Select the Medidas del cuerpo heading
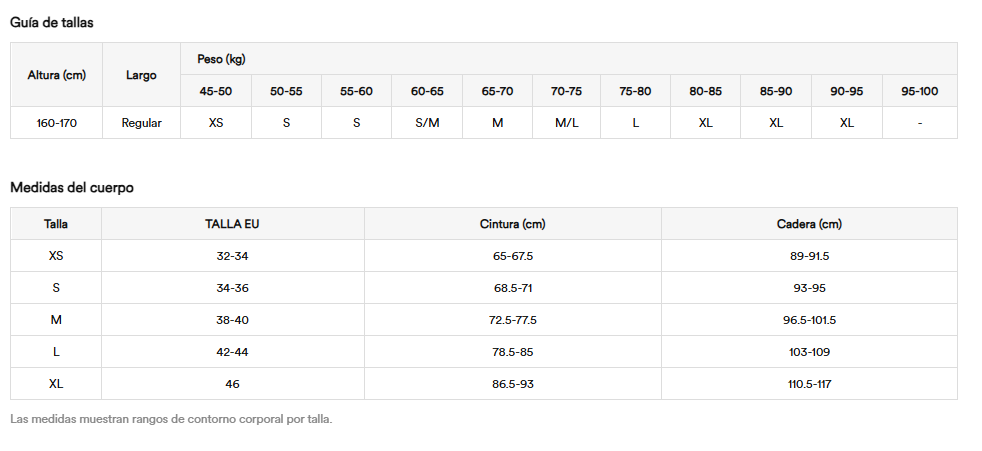The image size is (982, 451). (x=72, y=187)
